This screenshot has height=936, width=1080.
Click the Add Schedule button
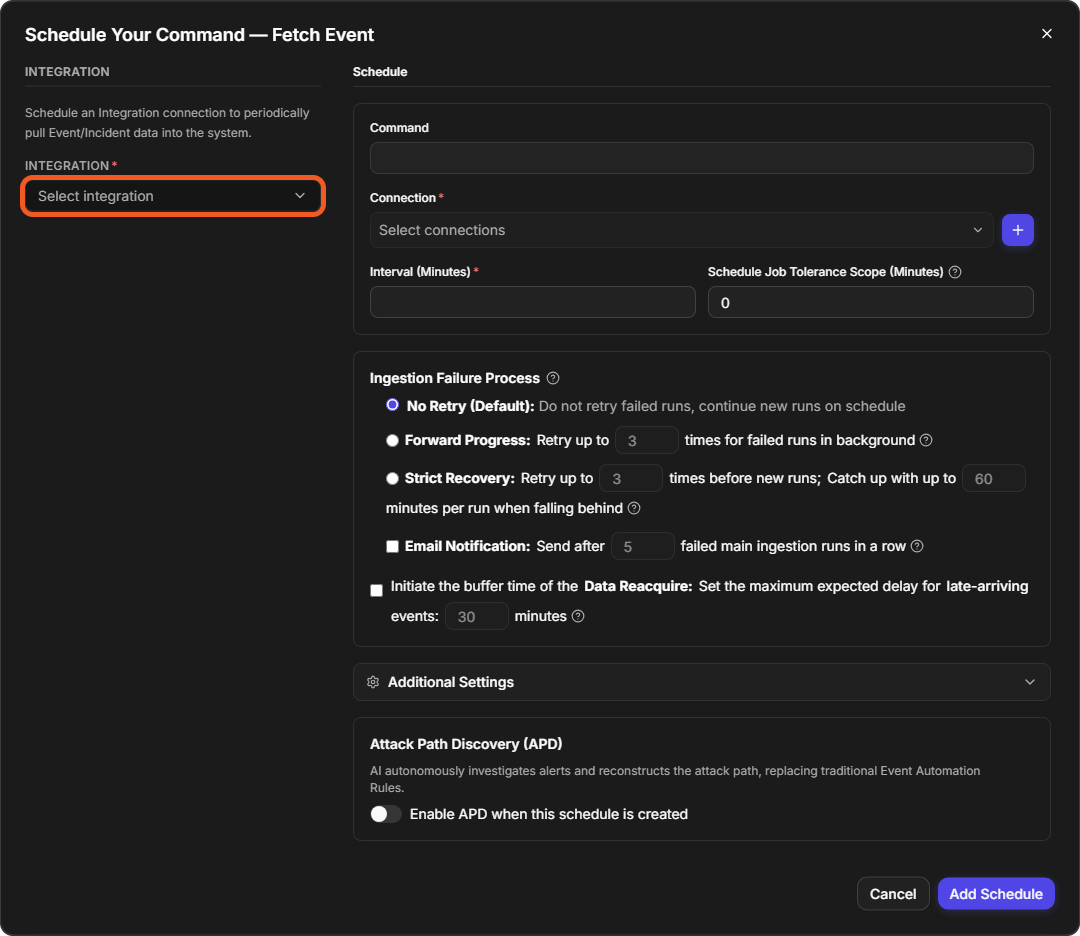pos(996,894)
